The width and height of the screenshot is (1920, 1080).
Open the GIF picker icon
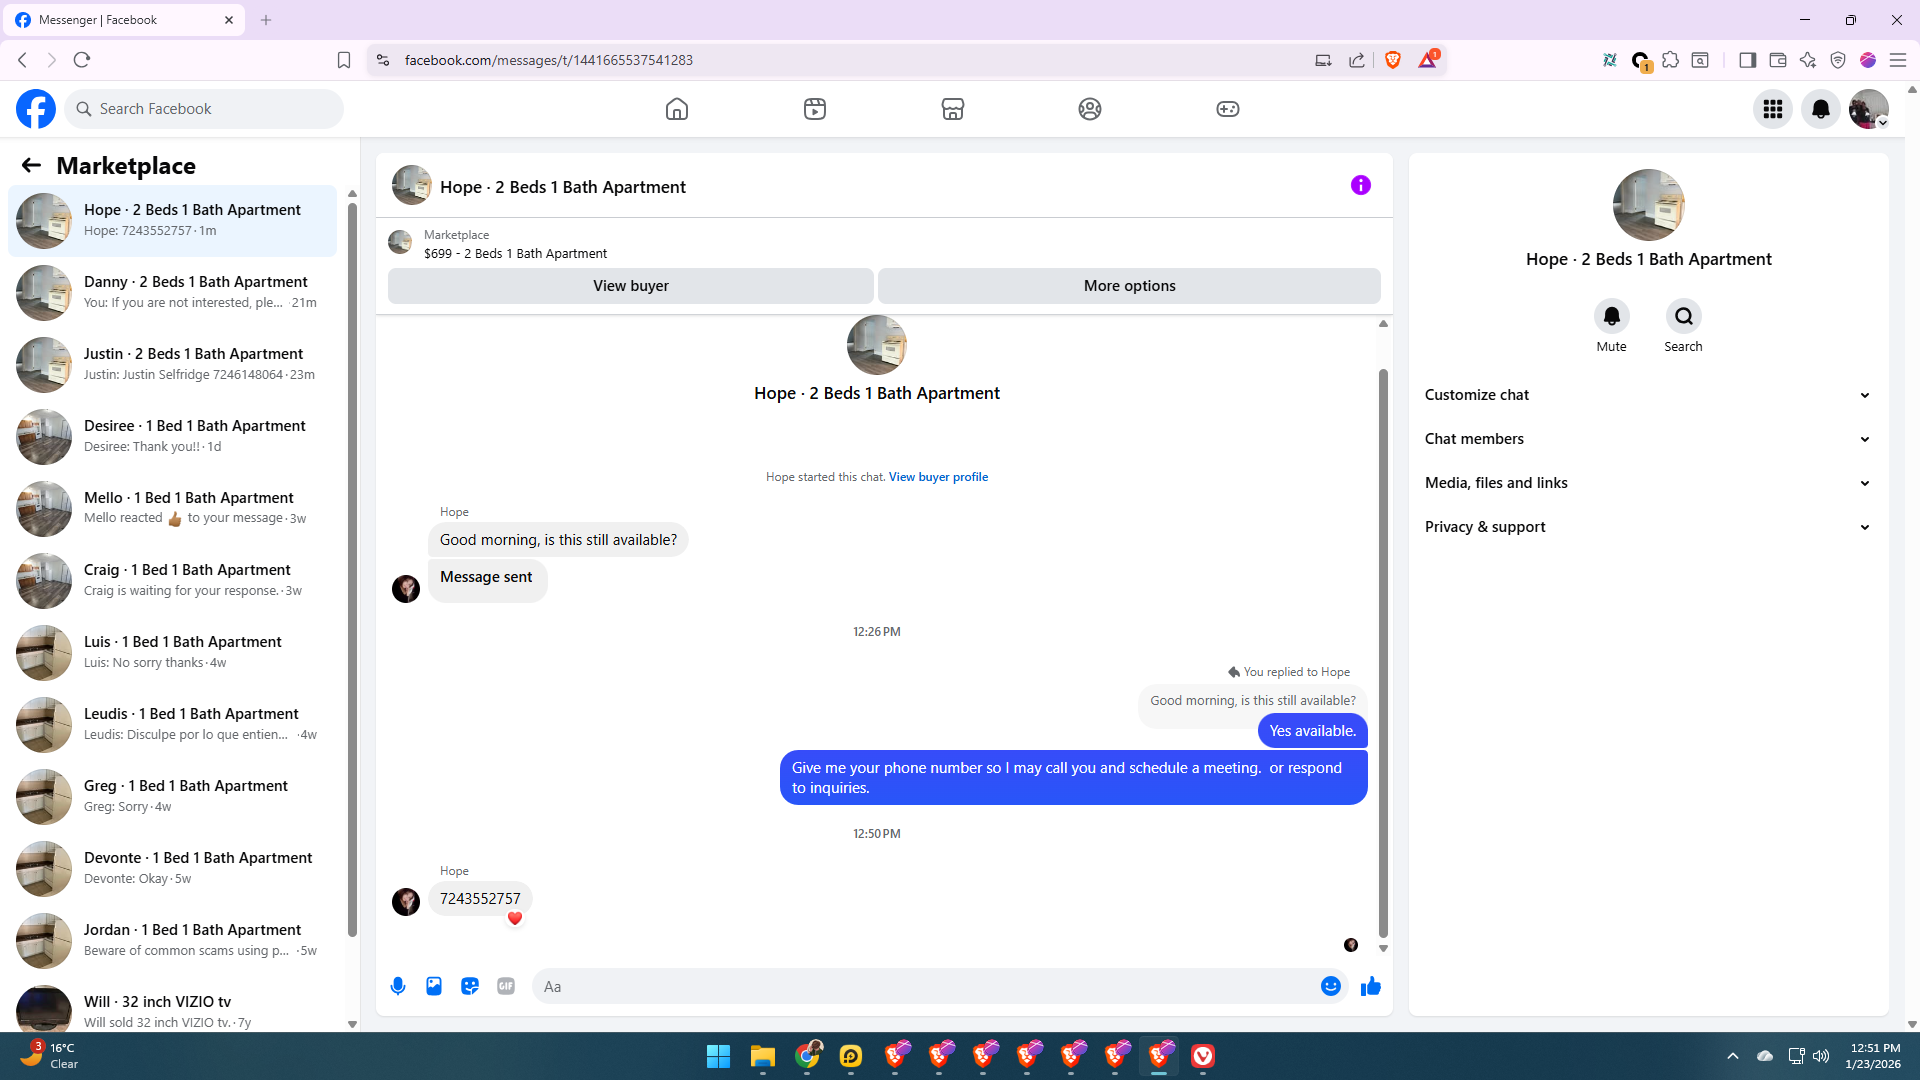(506, 986)
